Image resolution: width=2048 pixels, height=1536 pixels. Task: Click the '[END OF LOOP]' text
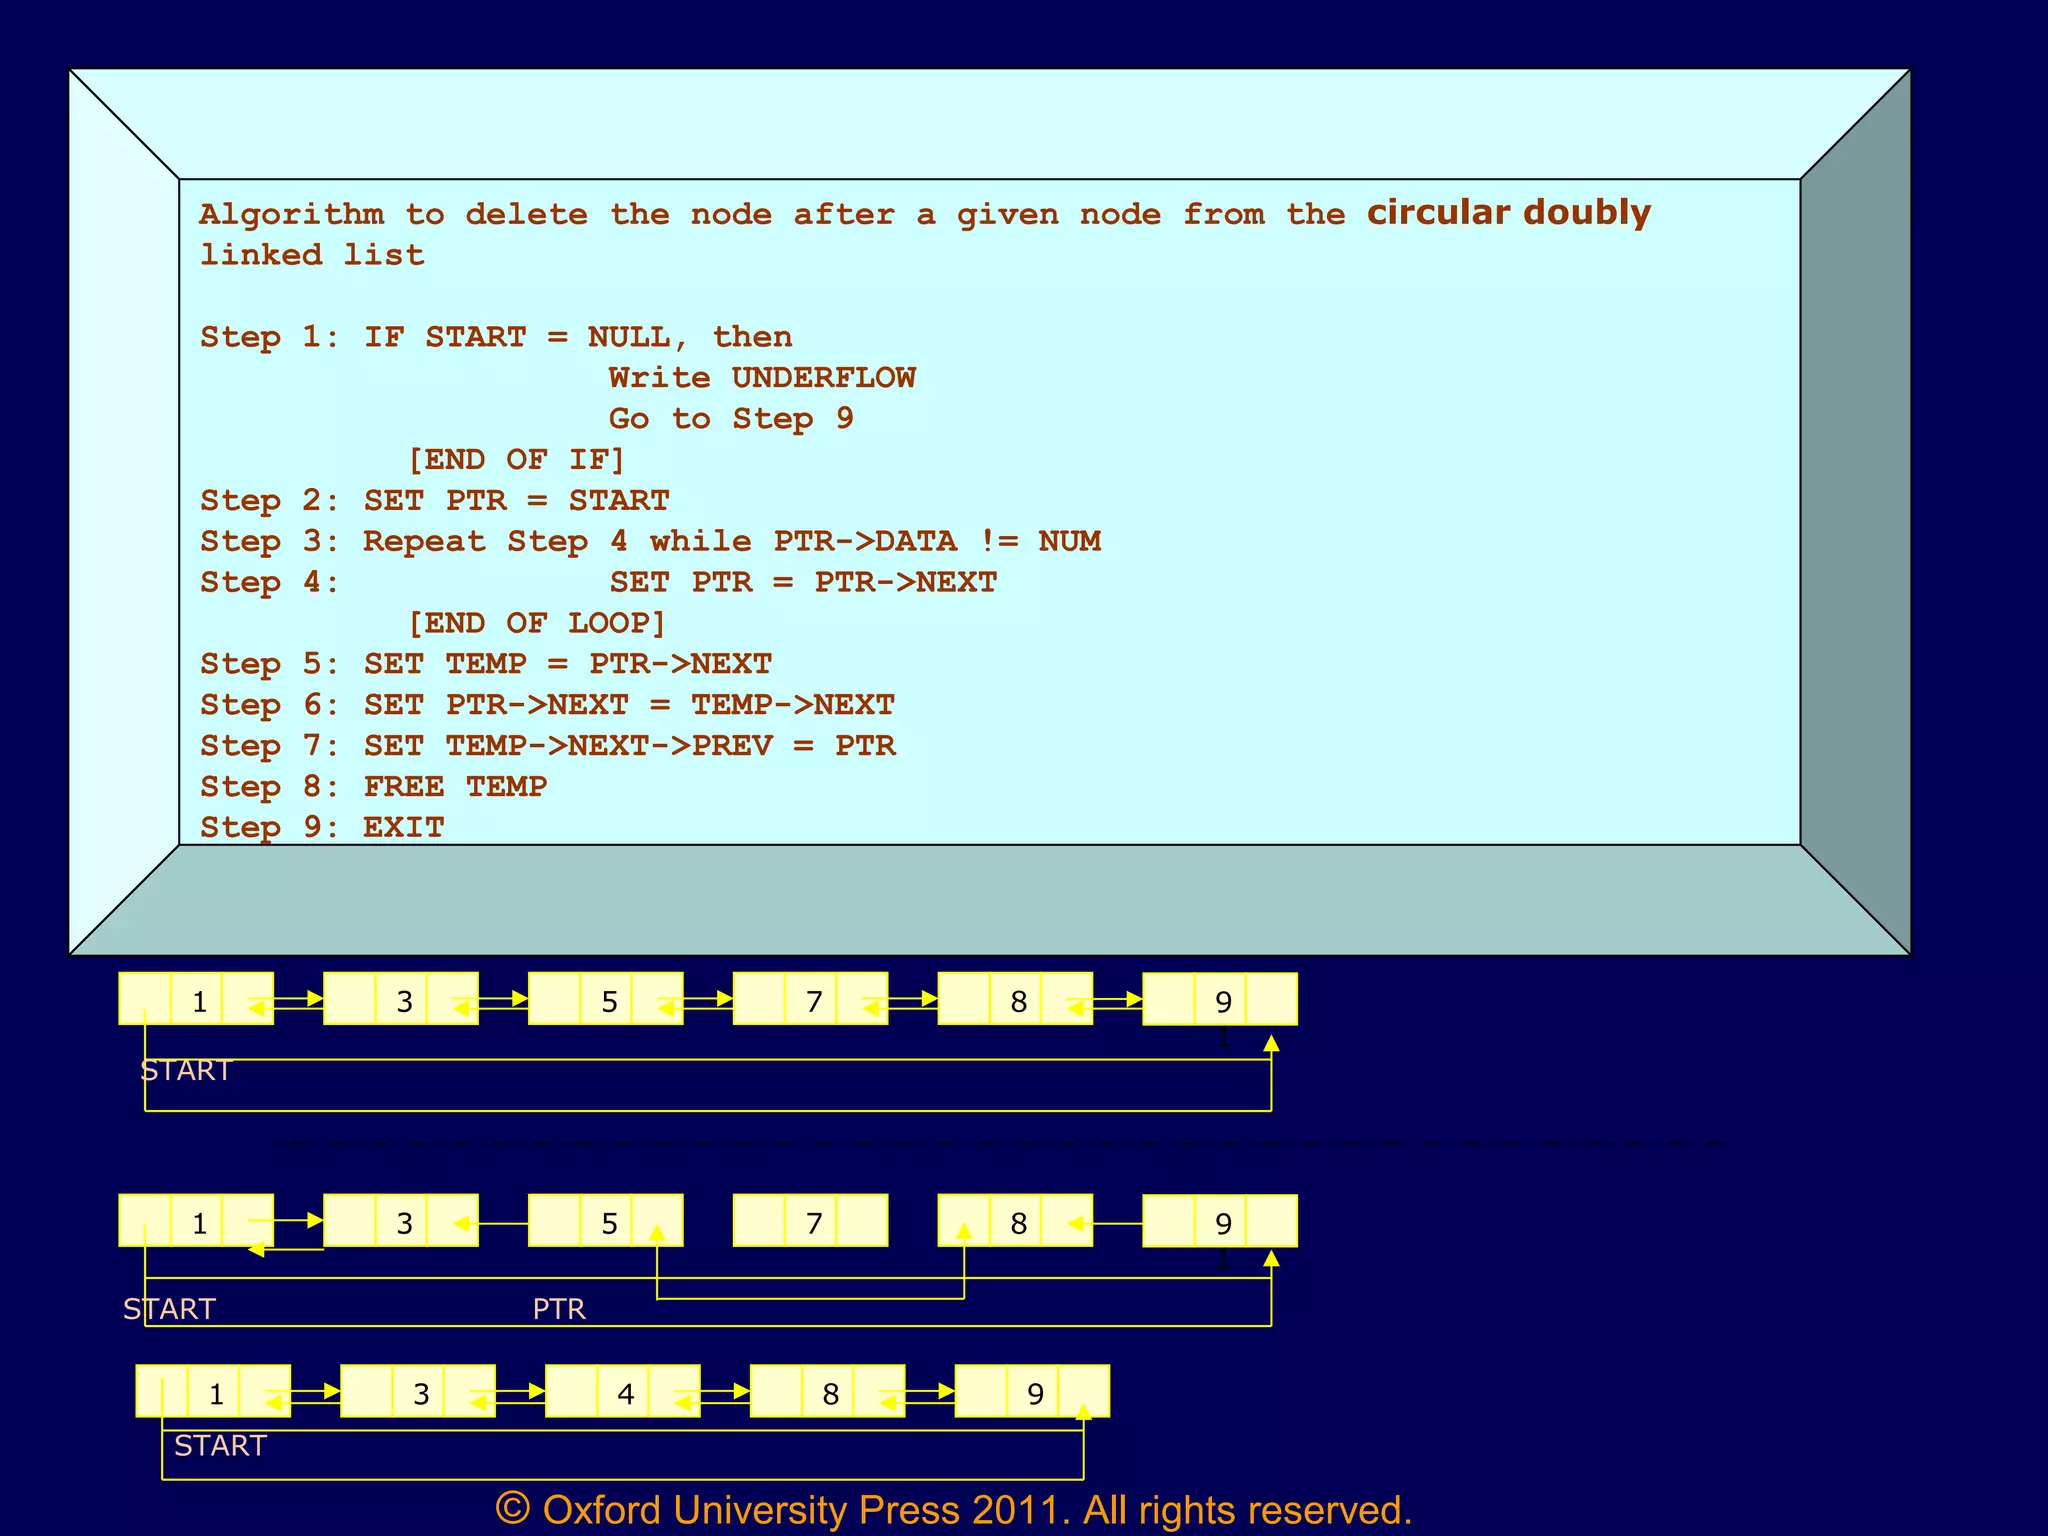[537, 623]
